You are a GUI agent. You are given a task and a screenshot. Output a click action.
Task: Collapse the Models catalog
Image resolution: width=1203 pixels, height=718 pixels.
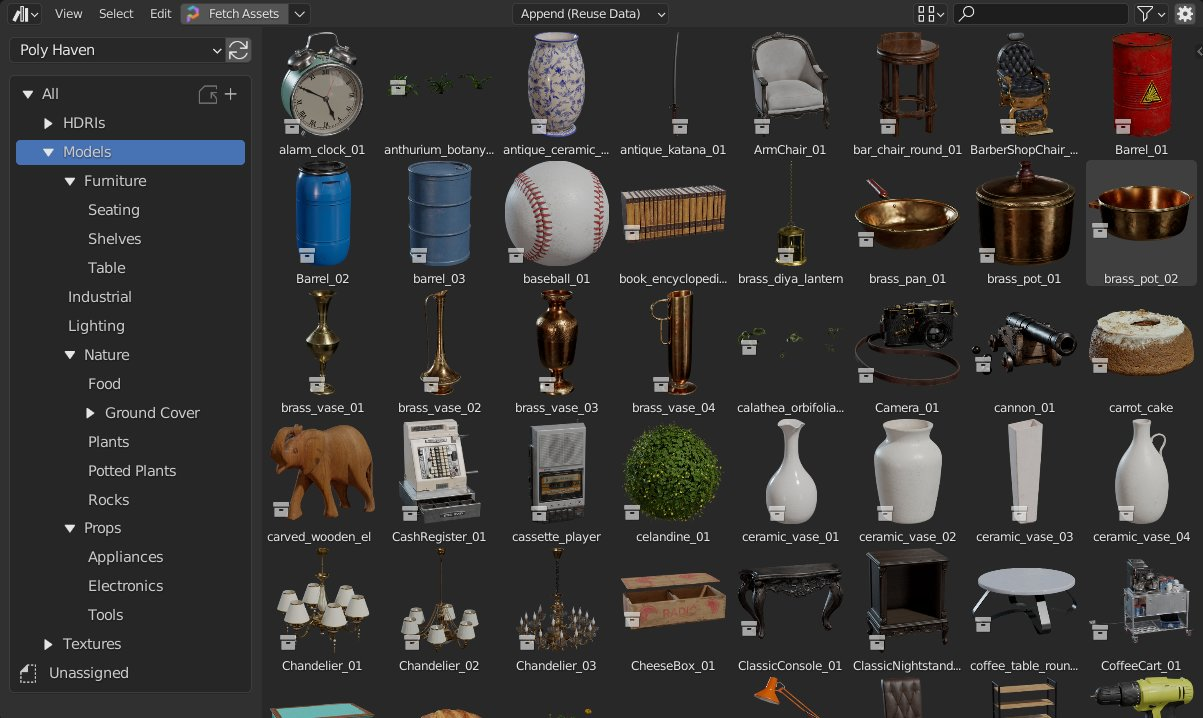[x=48, y=152]
